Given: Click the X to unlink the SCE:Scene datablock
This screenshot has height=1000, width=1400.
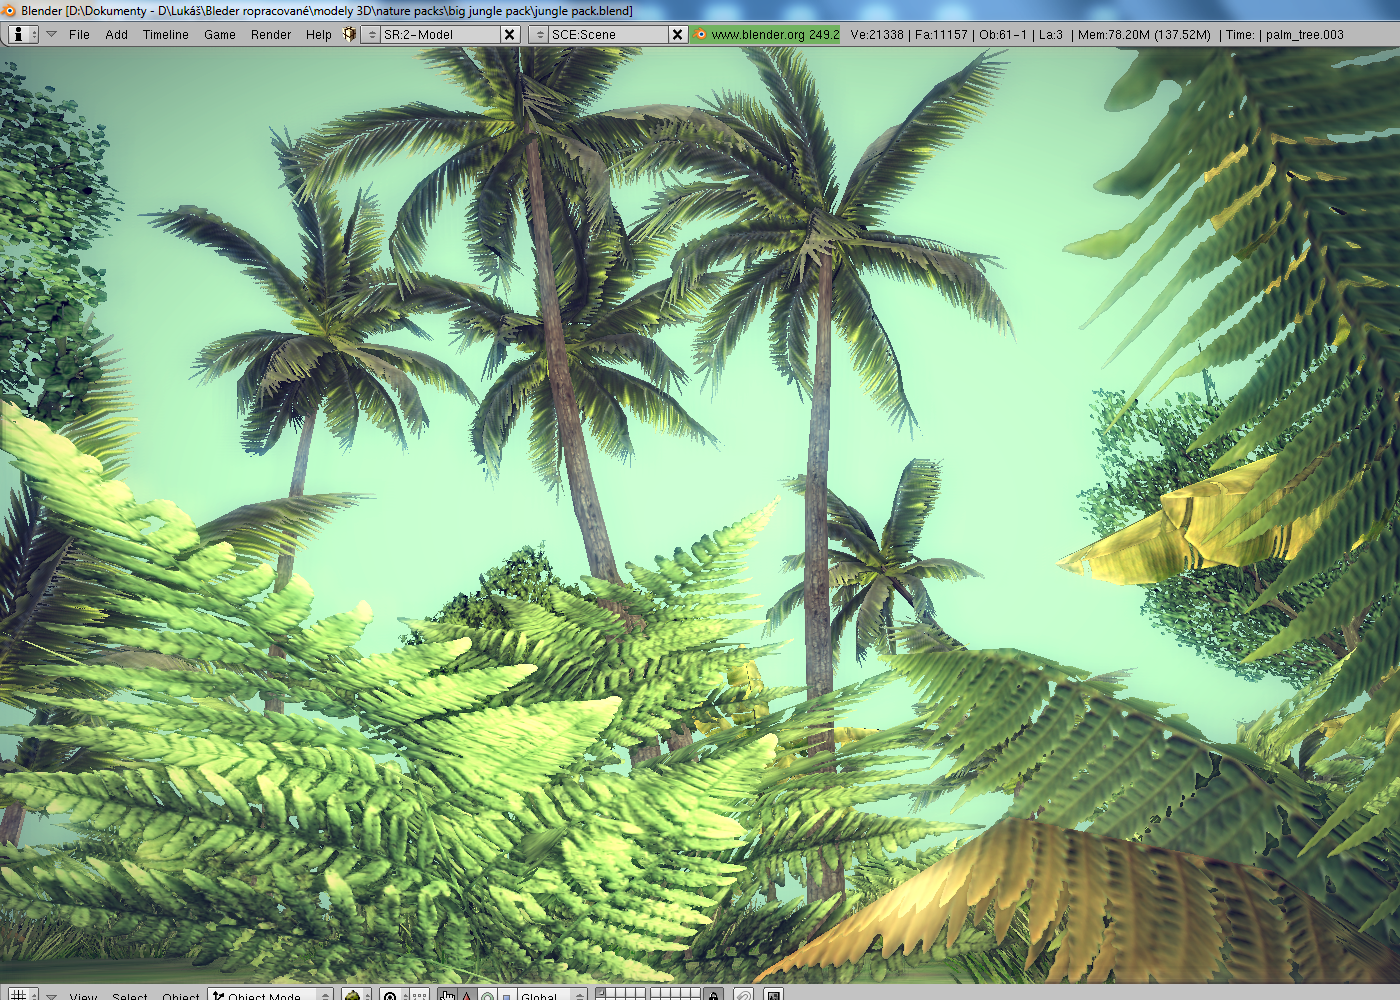Looking at the screenshot, I should pos(676,34).
